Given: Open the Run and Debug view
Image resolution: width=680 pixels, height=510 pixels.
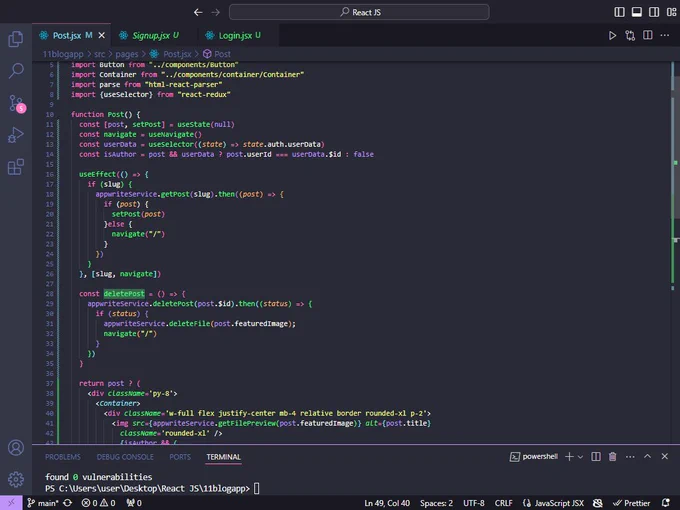Looking at the screenshot, I should tap(16, 135).
